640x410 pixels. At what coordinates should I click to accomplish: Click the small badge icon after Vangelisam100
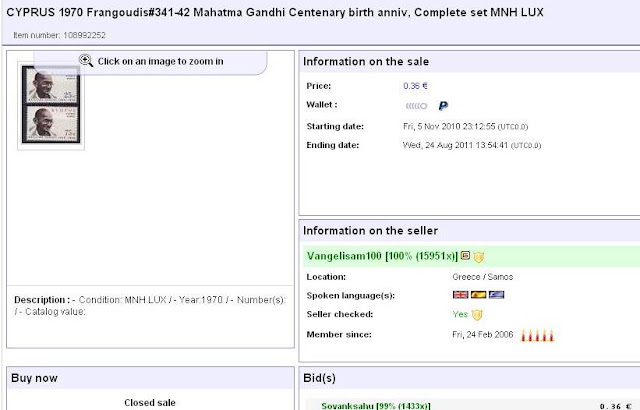[465, 255]
